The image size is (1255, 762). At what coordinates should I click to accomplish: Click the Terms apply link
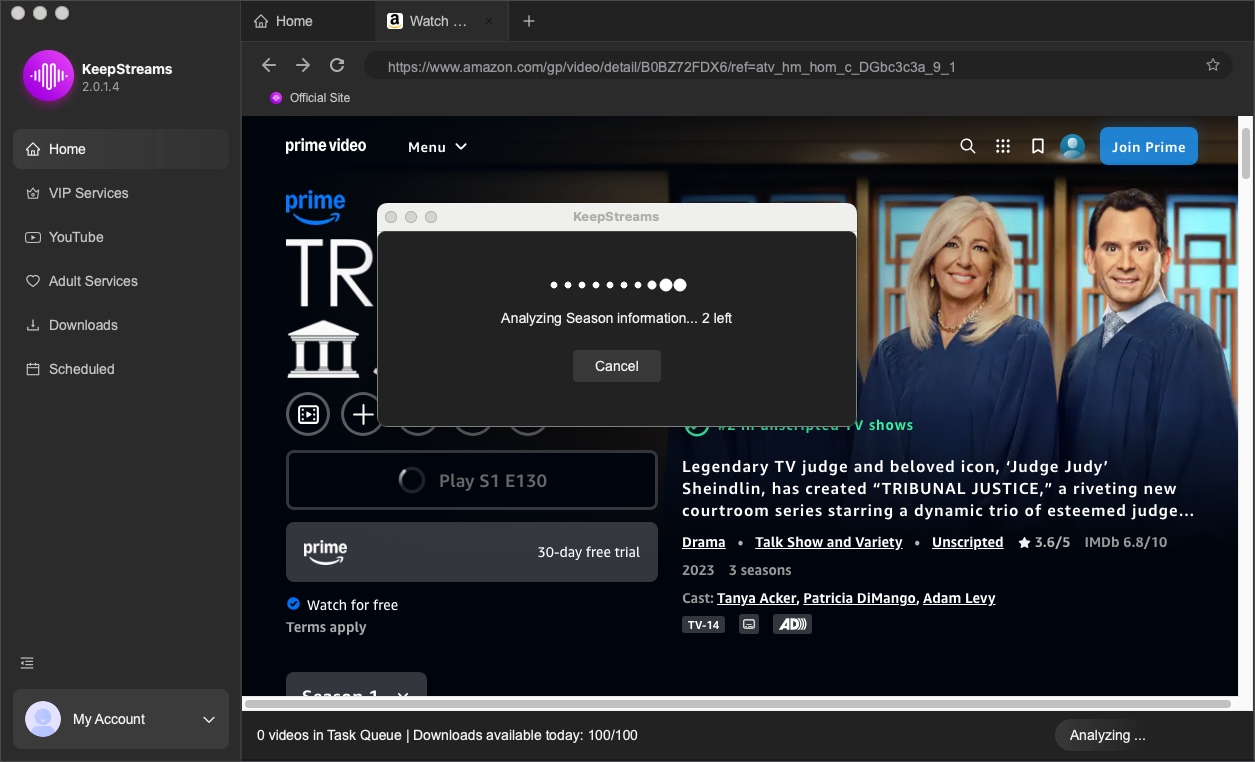[326, 627]
